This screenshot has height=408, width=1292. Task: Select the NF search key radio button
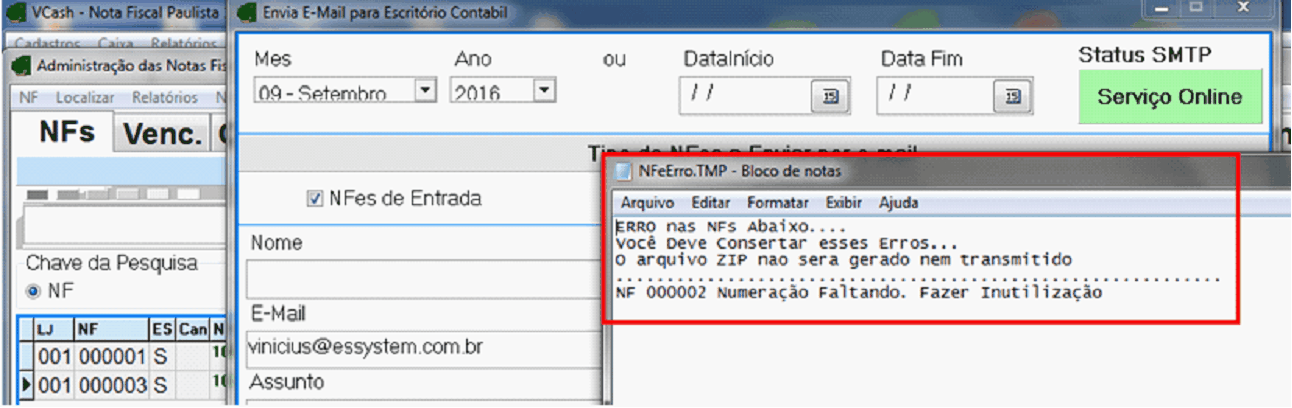34,290
